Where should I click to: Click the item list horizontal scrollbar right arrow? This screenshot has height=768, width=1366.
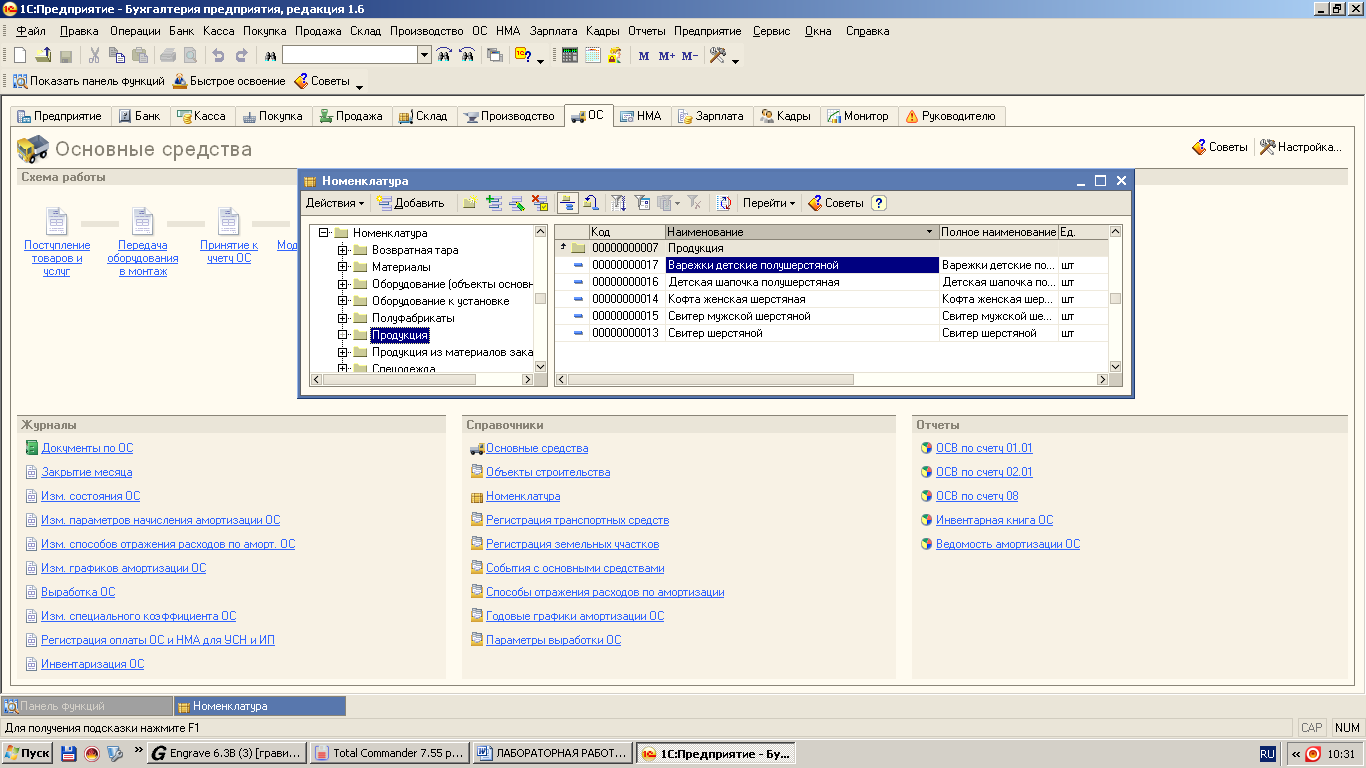1103,380
